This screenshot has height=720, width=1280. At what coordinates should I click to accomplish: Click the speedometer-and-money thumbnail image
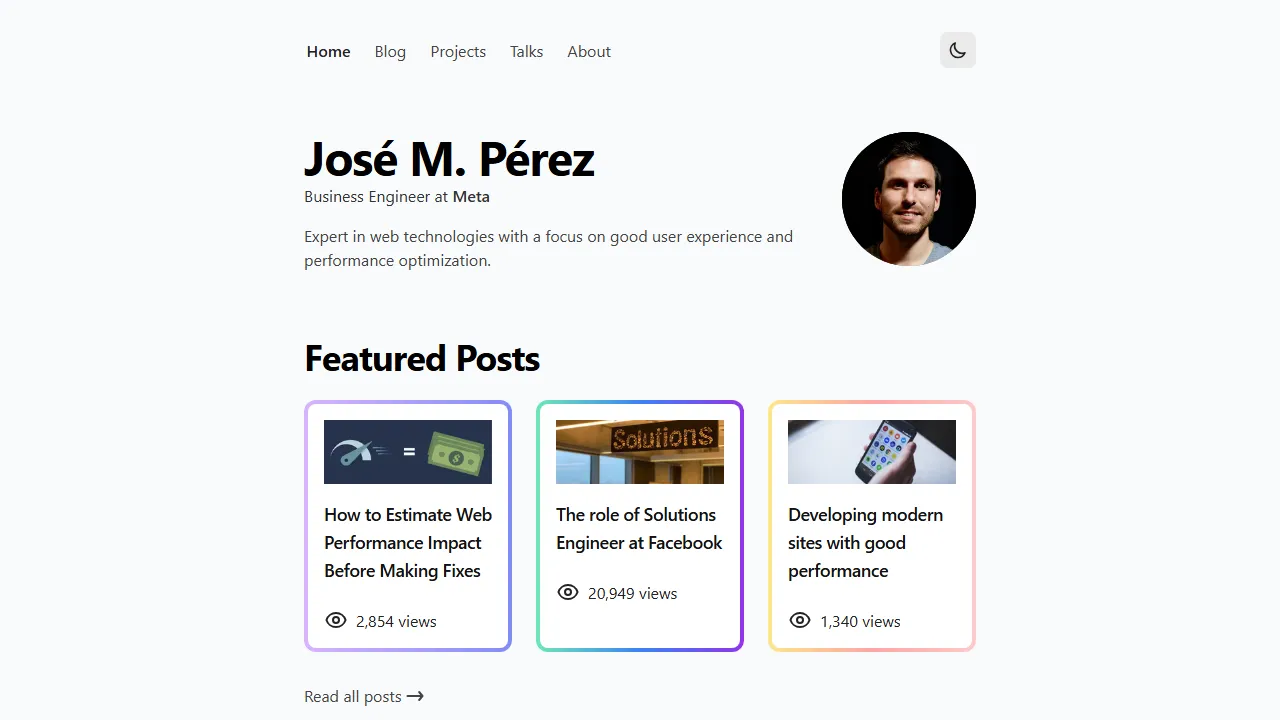407,451
